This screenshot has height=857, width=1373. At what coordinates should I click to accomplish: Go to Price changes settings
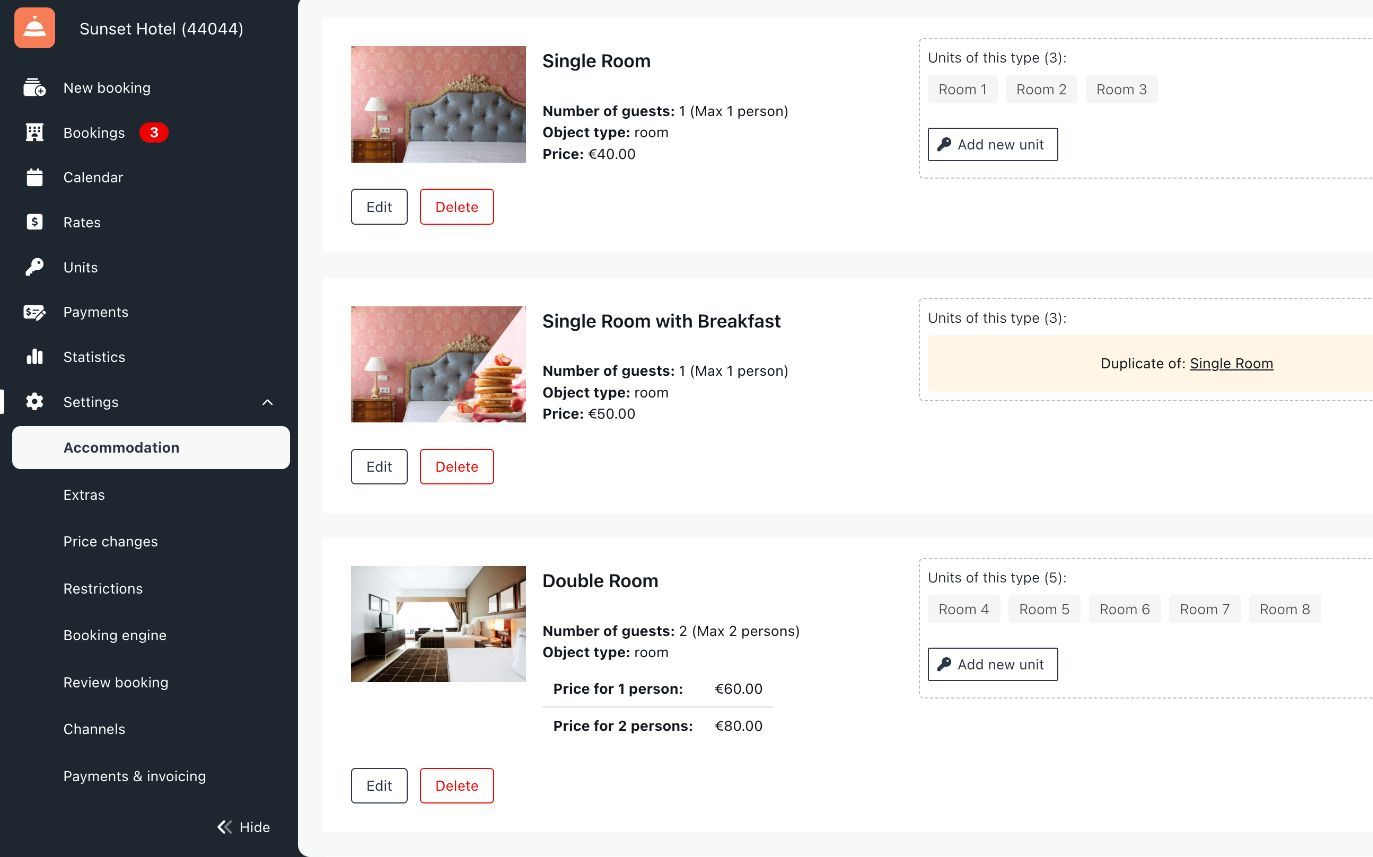click(110, 542)
